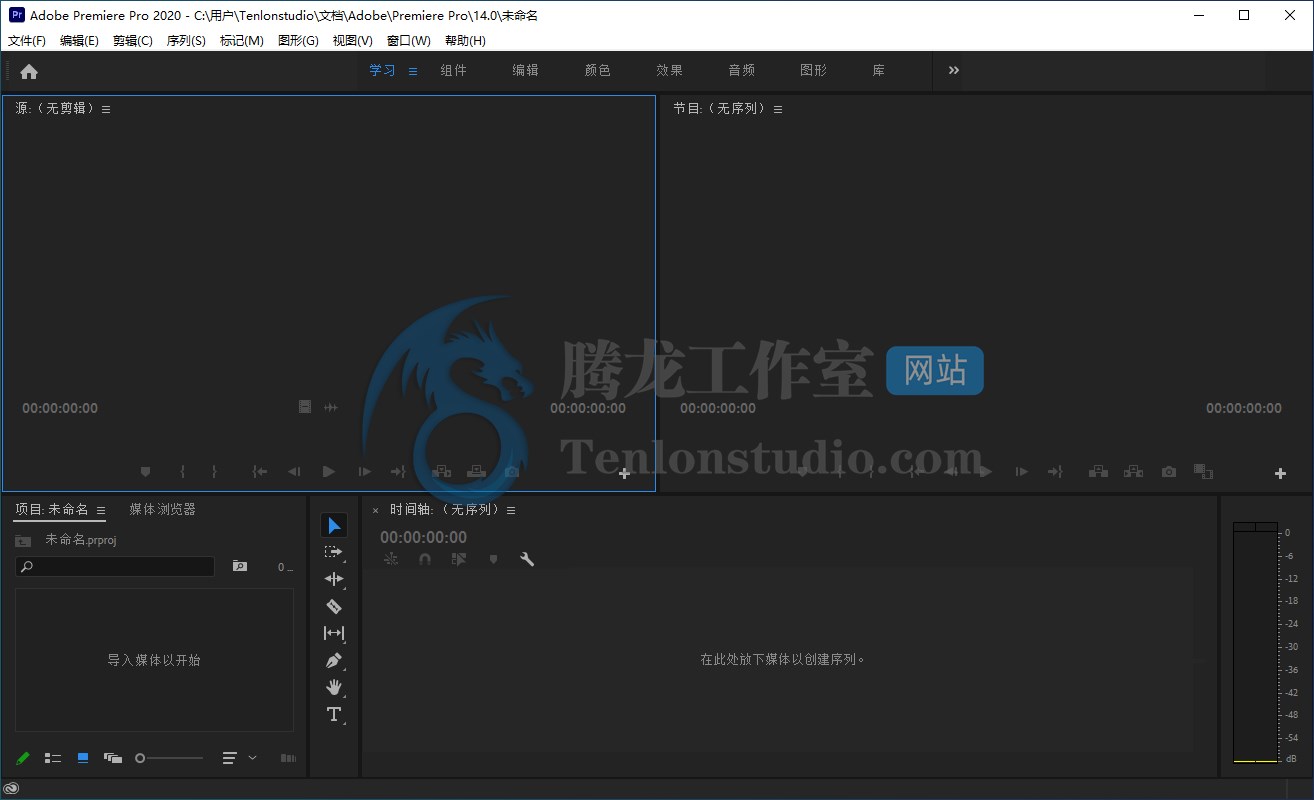1314x800 pixels.
Task: Step forward one frame in Program monitor
Action: pos(1021,472)
